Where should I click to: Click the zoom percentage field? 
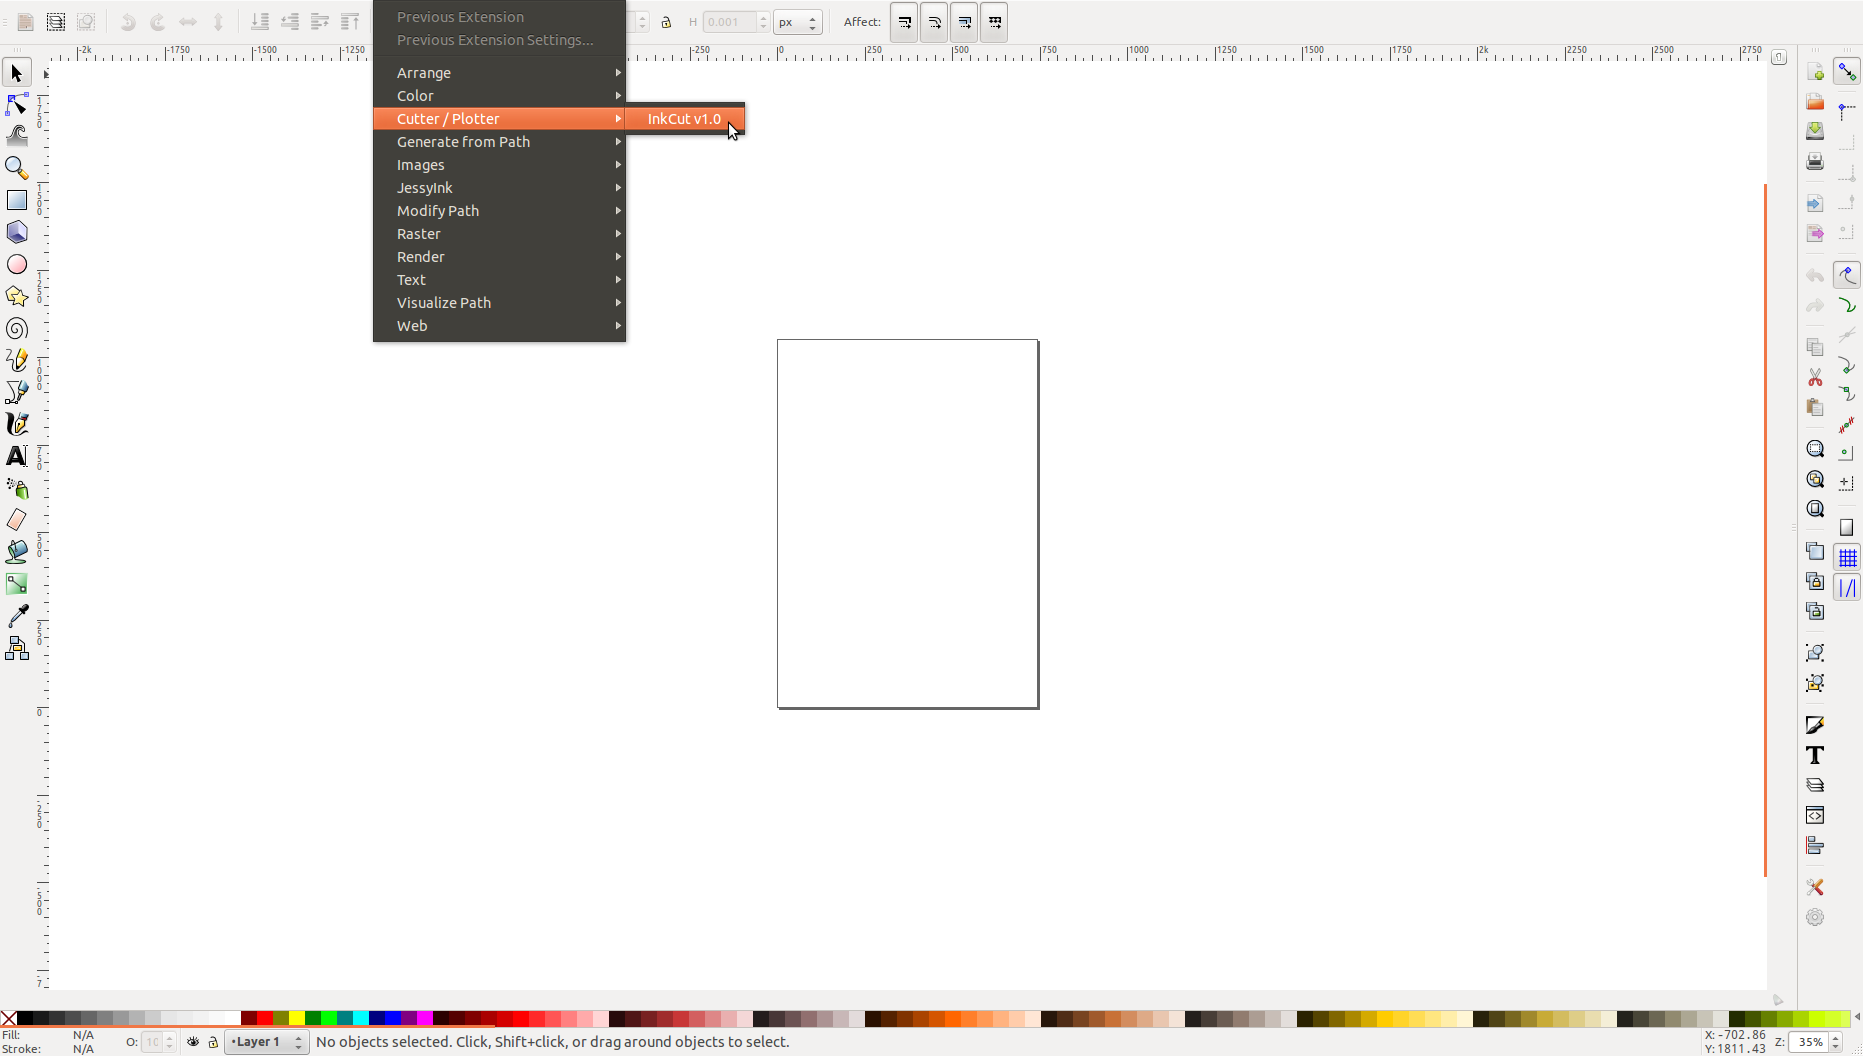pyautogui.click(x=1810, y=1042)
